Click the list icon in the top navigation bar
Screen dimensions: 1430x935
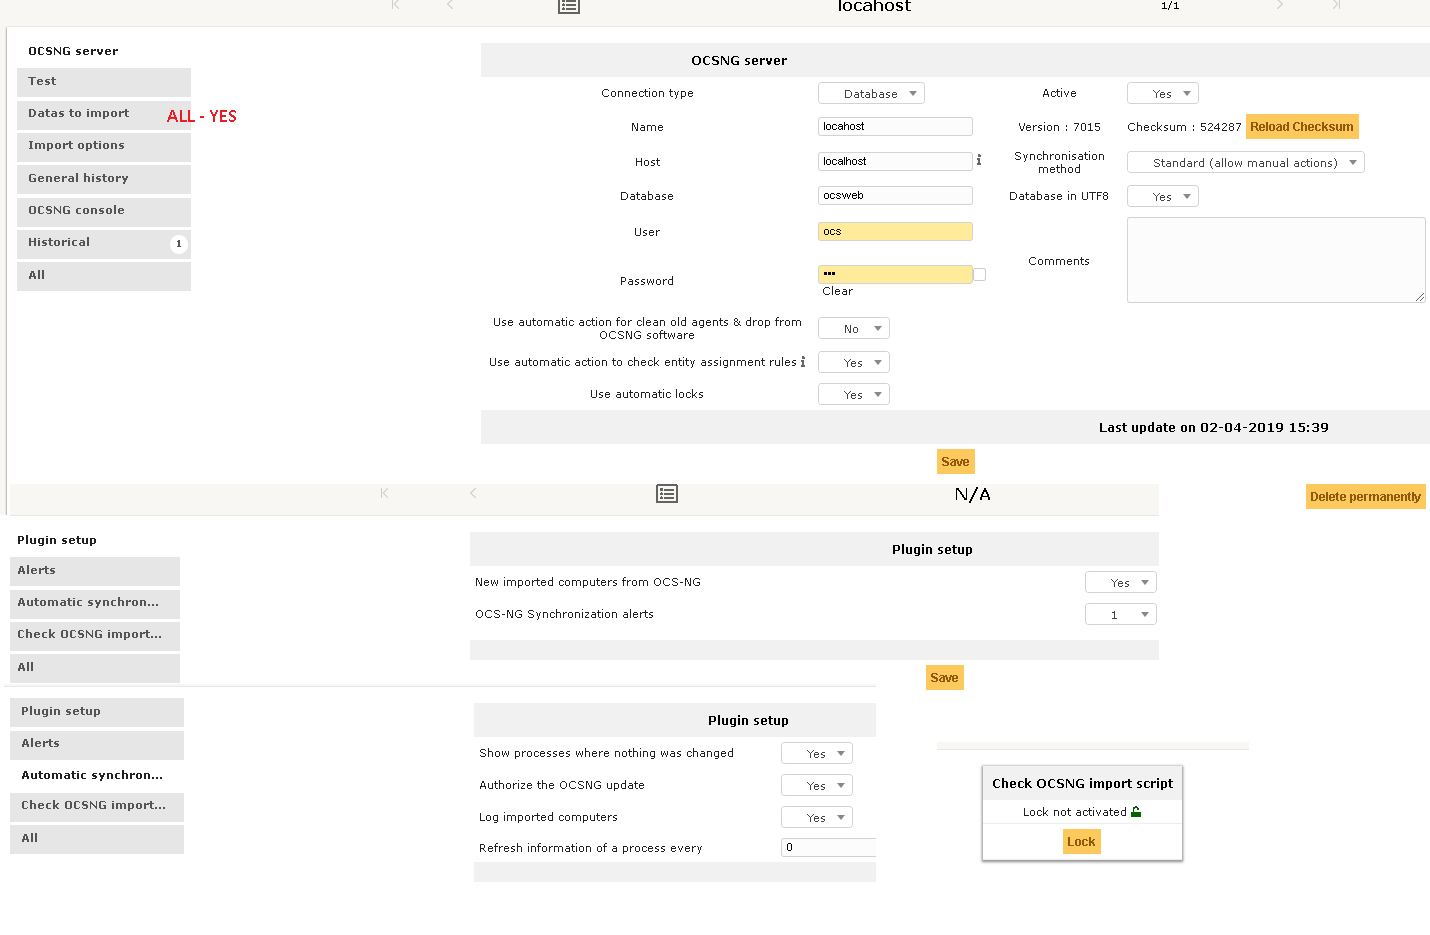568,7
